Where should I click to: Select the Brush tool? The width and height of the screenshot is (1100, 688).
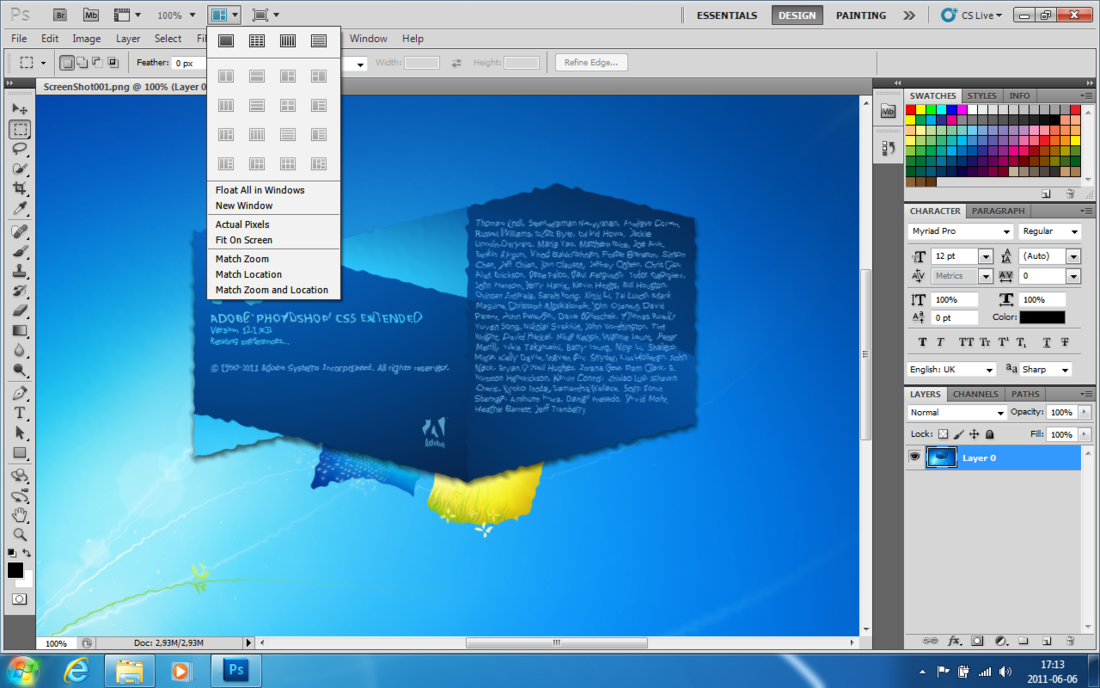tap(20, 251)
